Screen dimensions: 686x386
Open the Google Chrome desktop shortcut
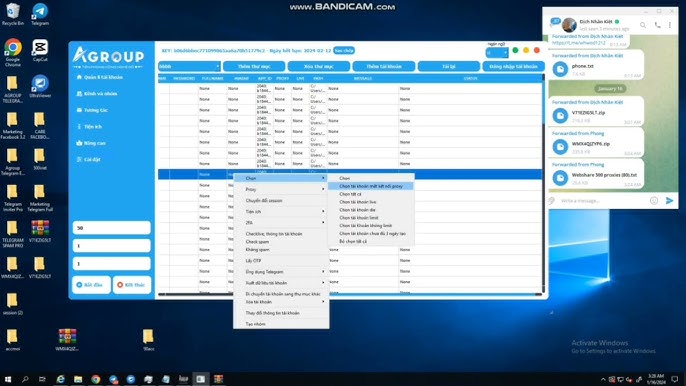coord(13,52)
